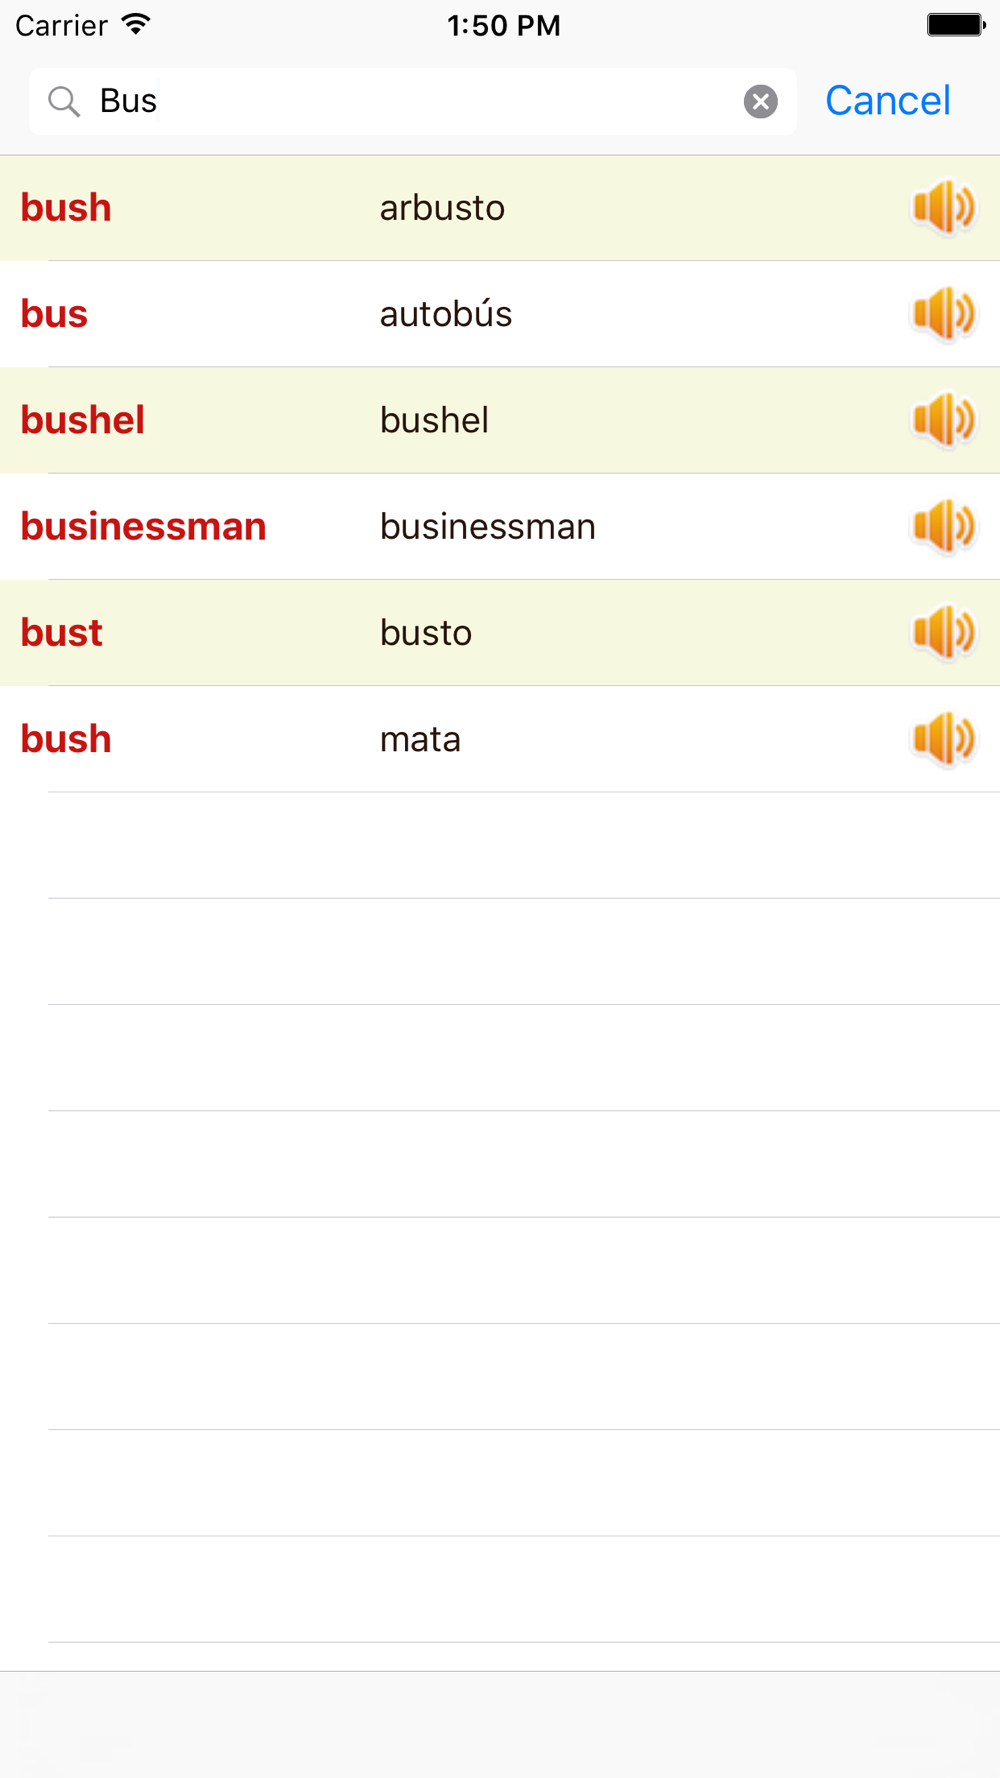The height and width of the screenshot is (1778, 1000).
Task: Tap the magnifying glass search icon
Action: pyautogui.click(x=64, y=101)
